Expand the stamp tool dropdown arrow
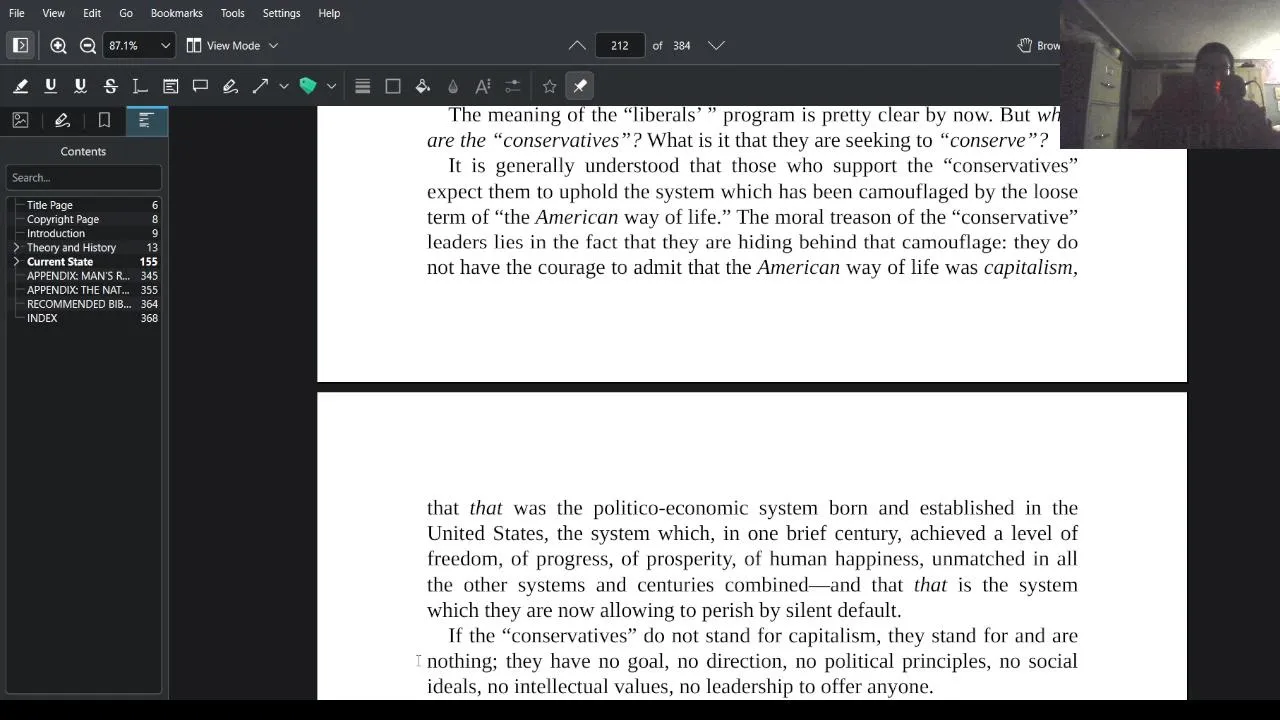This screenshot has width=1280, height=720. pyautogui.click(x=331, y=86)
